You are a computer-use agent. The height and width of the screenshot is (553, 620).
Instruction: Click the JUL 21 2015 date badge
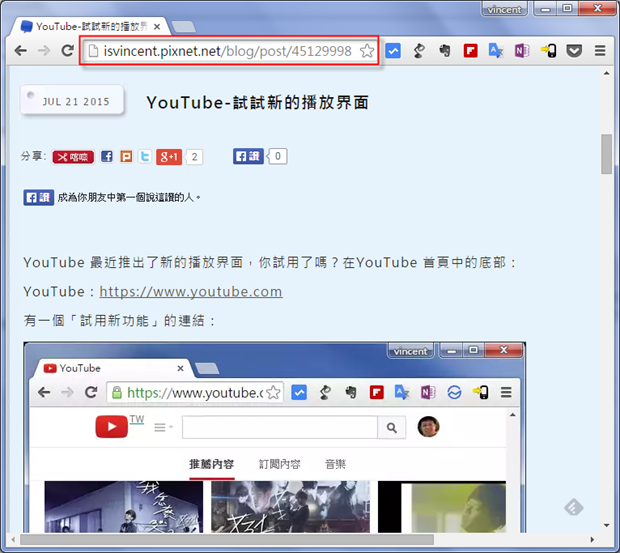click(x=72, y=100)
